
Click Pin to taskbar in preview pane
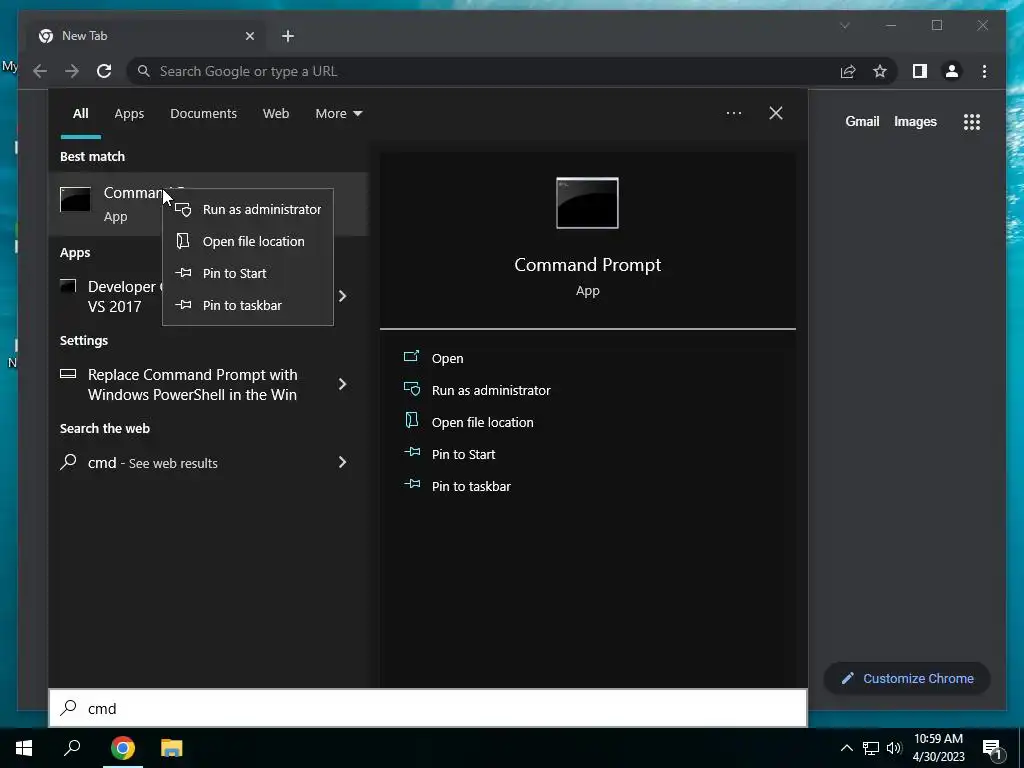(471, 487)
